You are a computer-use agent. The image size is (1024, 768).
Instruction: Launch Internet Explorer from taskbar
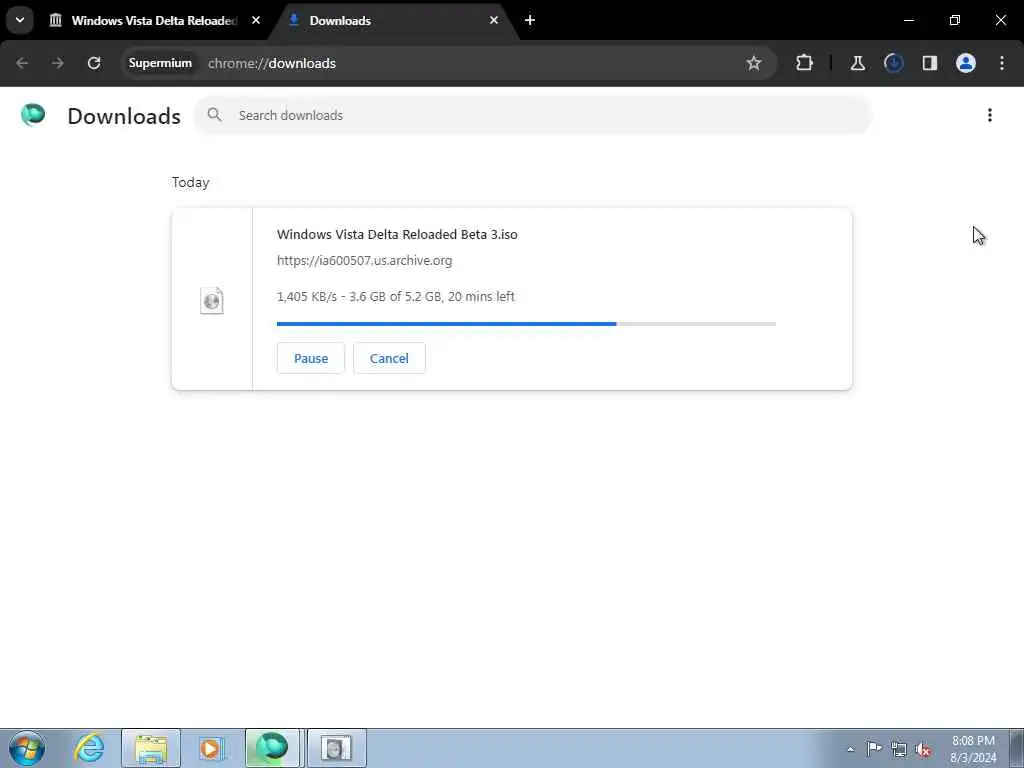[89, 748]
